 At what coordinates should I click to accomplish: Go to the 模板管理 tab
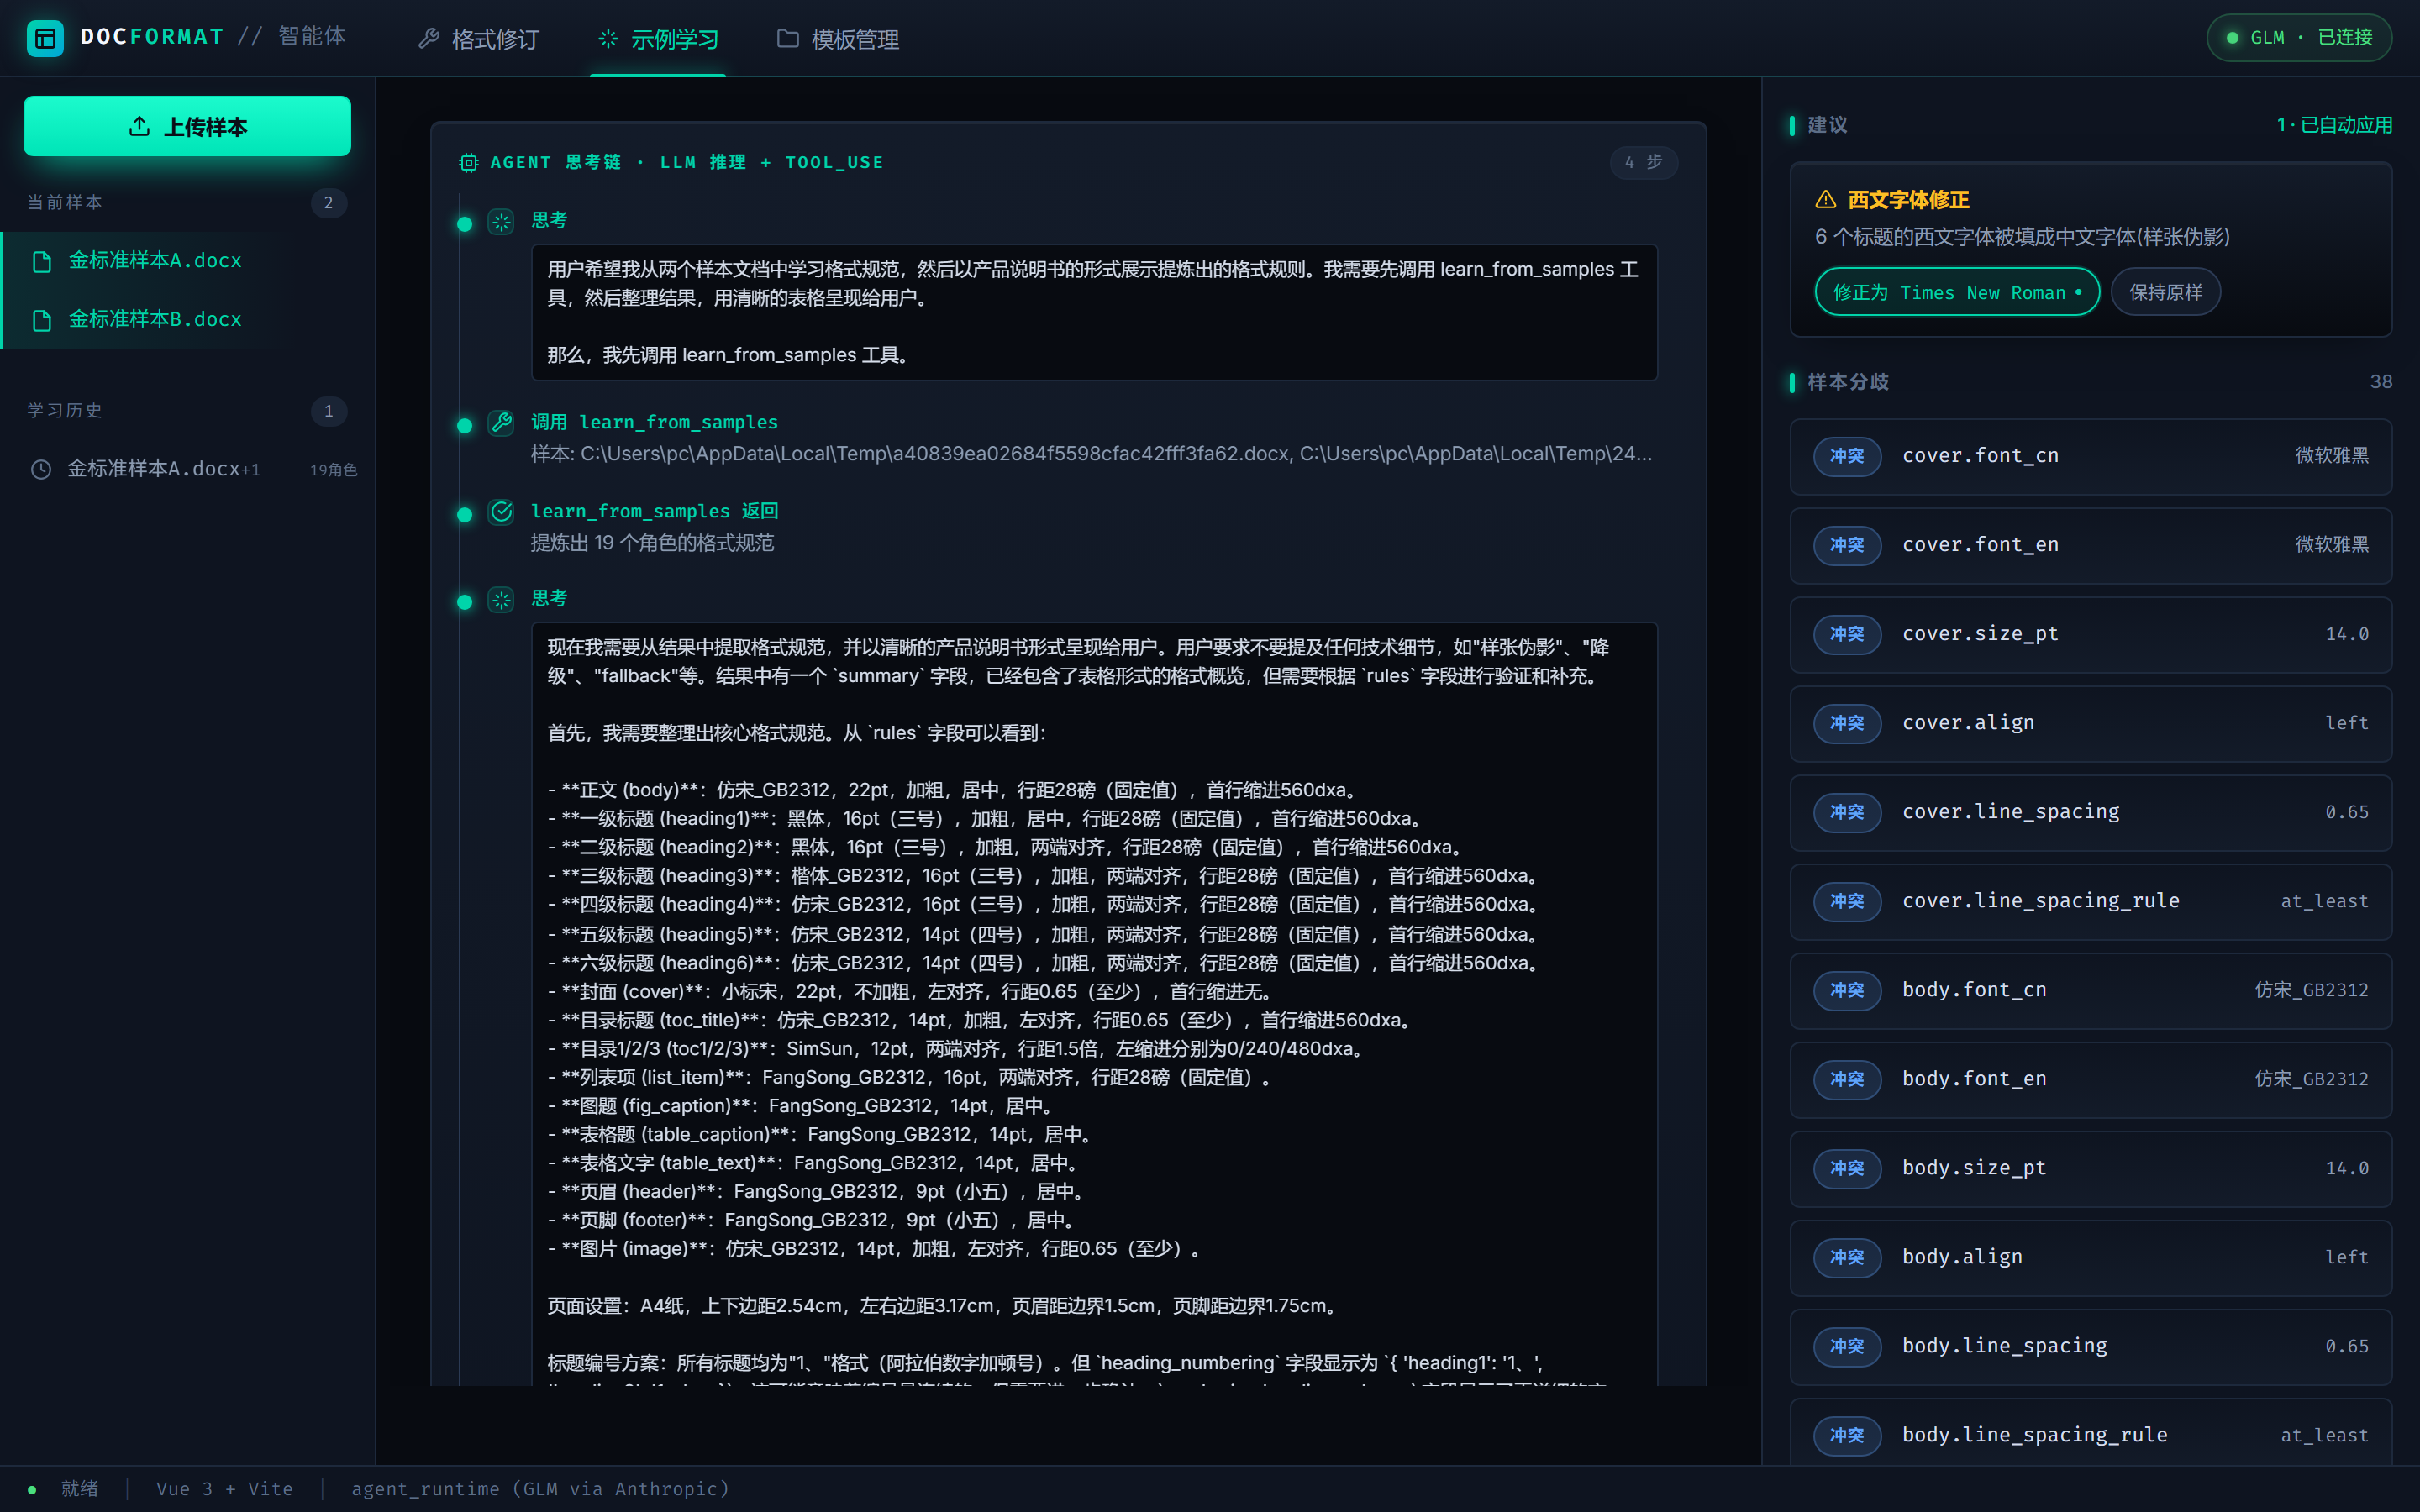[838, 39]
